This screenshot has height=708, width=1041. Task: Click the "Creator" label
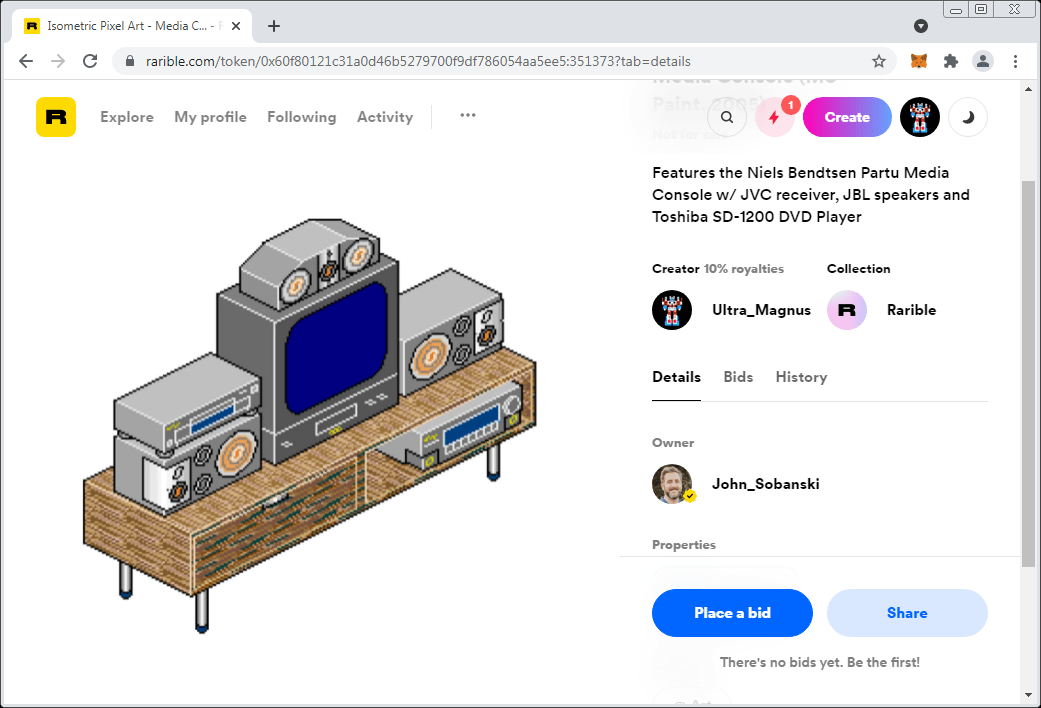pyautogui.click(x=676, y=269)
